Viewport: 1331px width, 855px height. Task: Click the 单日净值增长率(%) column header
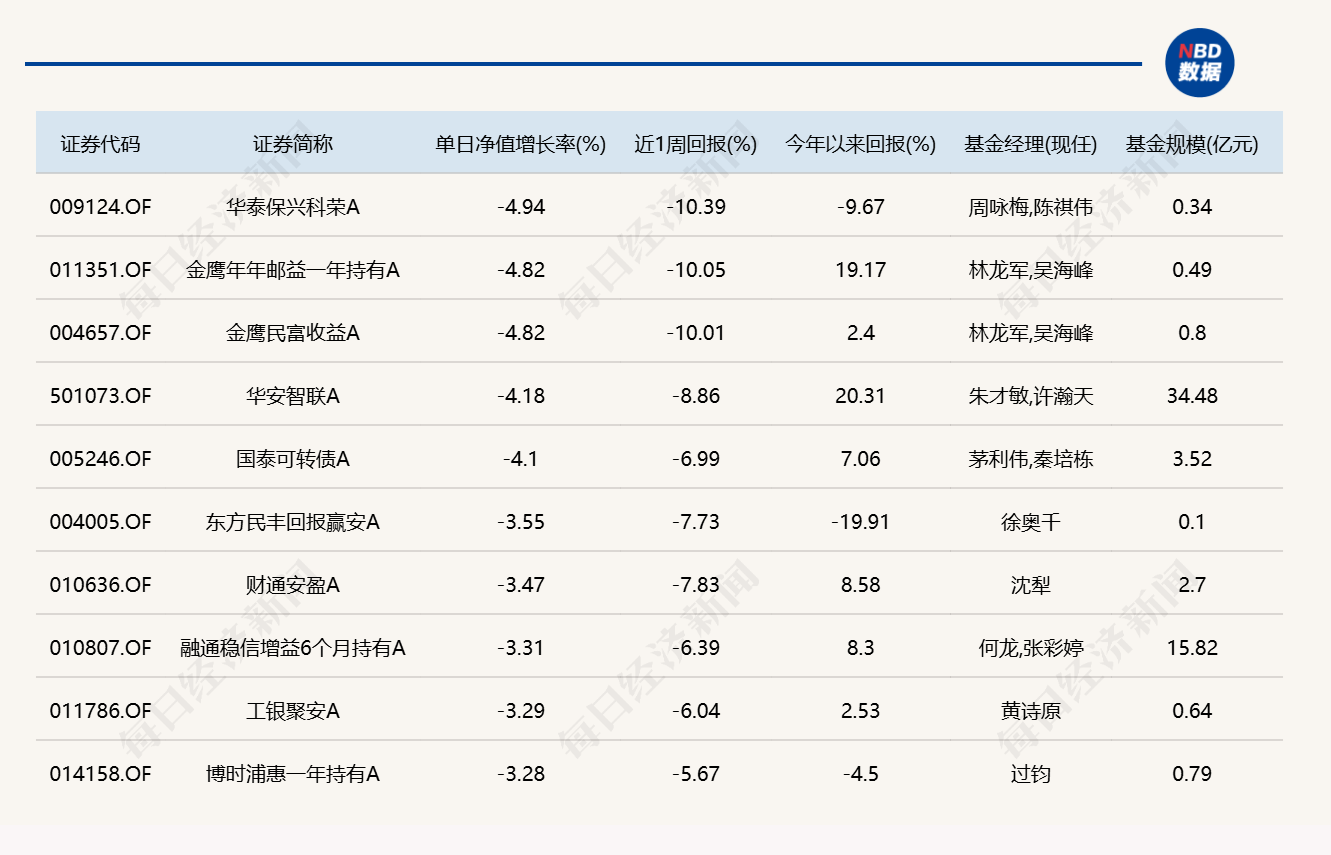pos(521,144)
